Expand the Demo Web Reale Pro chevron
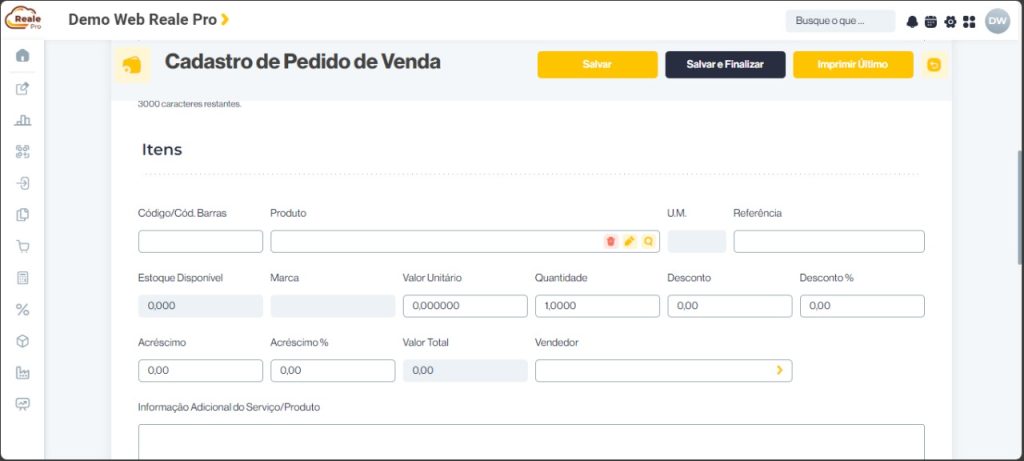Screen dimensions: 1024x461 point(225,20)
